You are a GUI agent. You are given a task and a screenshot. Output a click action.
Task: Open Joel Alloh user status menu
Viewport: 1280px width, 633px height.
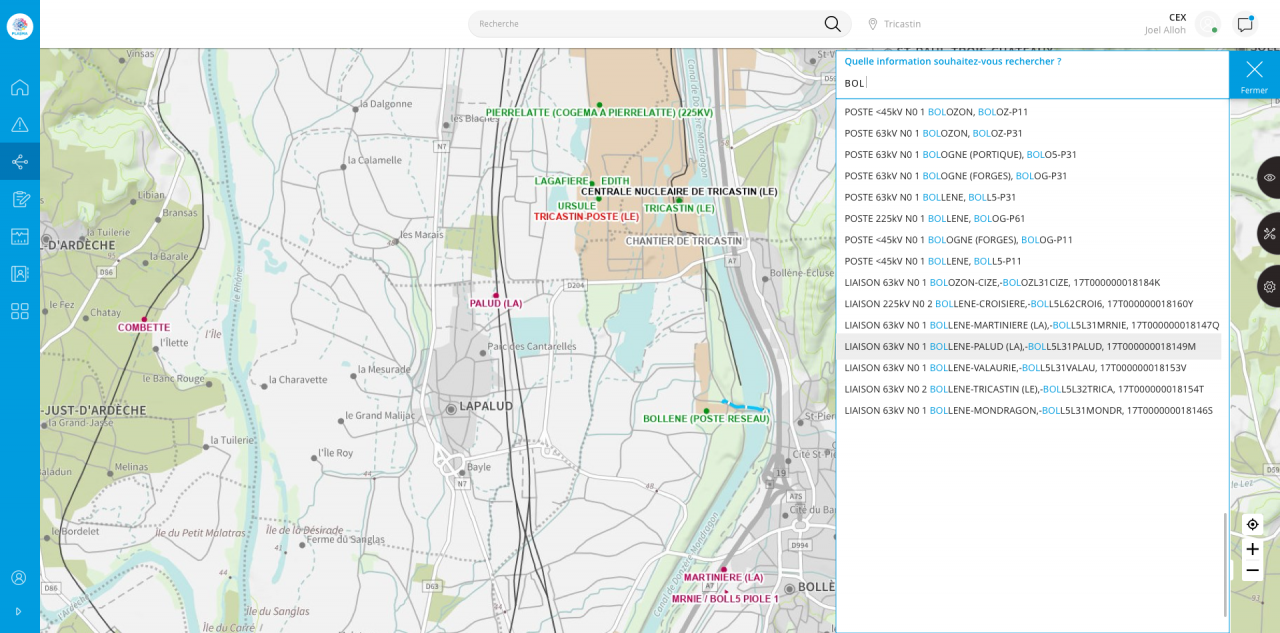tap(1208, 24)
